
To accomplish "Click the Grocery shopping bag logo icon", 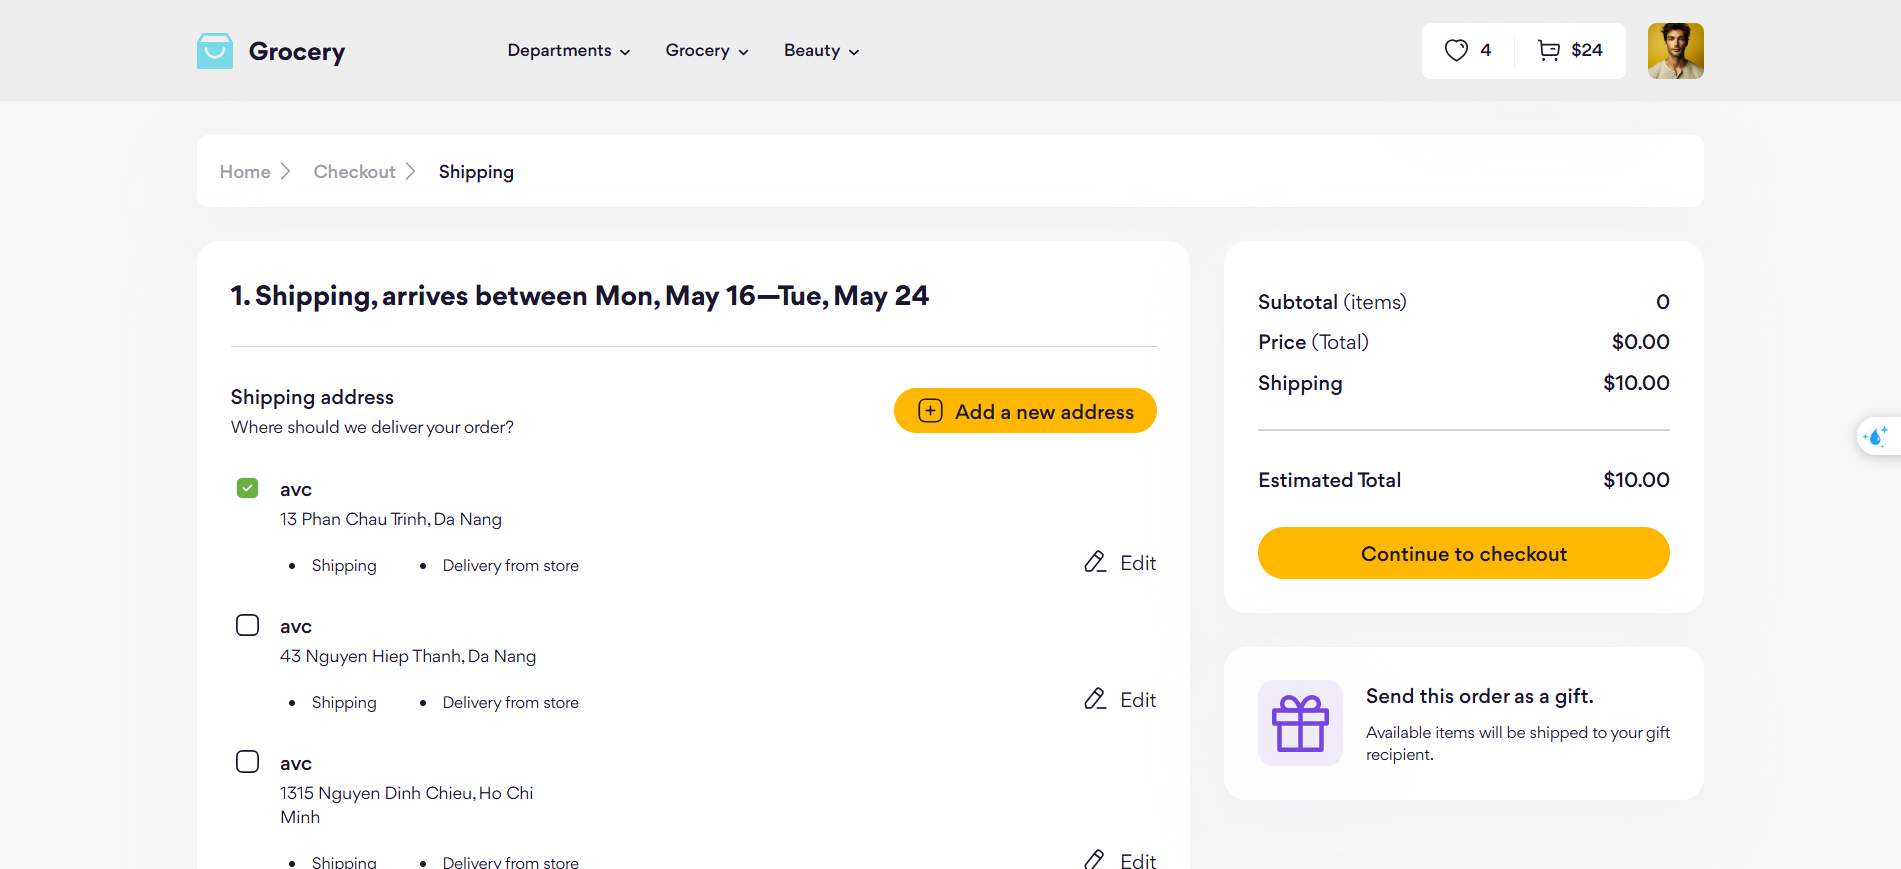I will pos(215,51).
